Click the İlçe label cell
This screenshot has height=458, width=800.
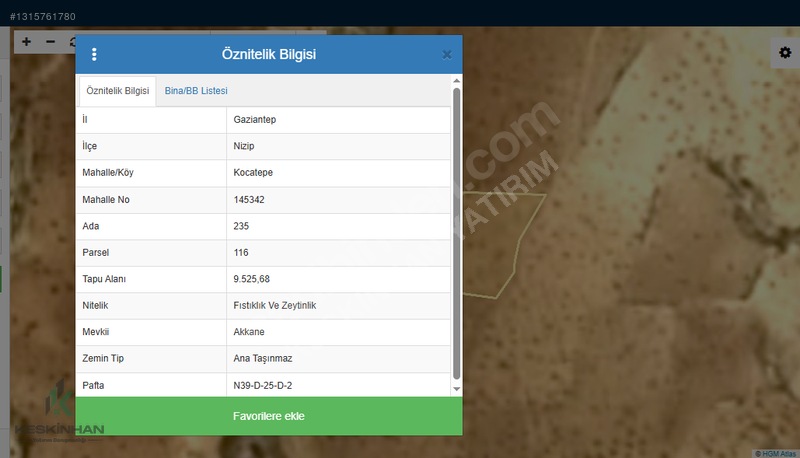click(x=151, y=146)
